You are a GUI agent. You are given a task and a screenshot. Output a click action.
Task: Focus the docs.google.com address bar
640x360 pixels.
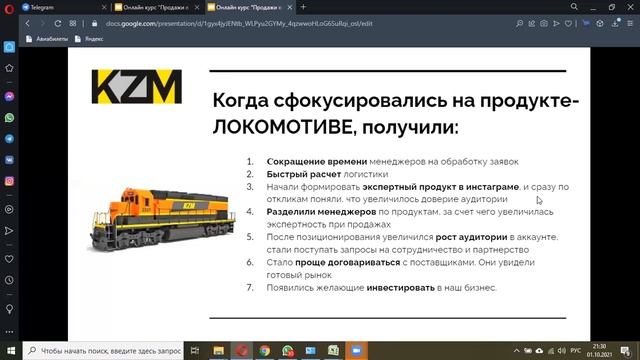click(239, 24)
